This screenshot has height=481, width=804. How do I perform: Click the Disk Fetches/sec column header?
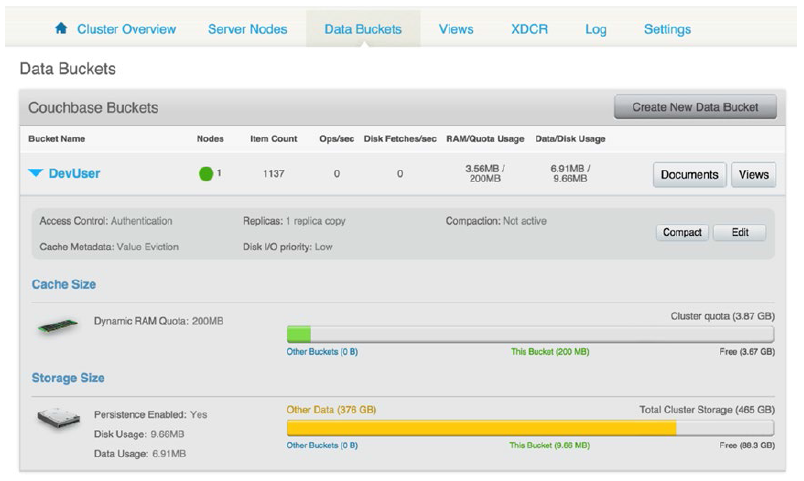[x=400, y=138]
